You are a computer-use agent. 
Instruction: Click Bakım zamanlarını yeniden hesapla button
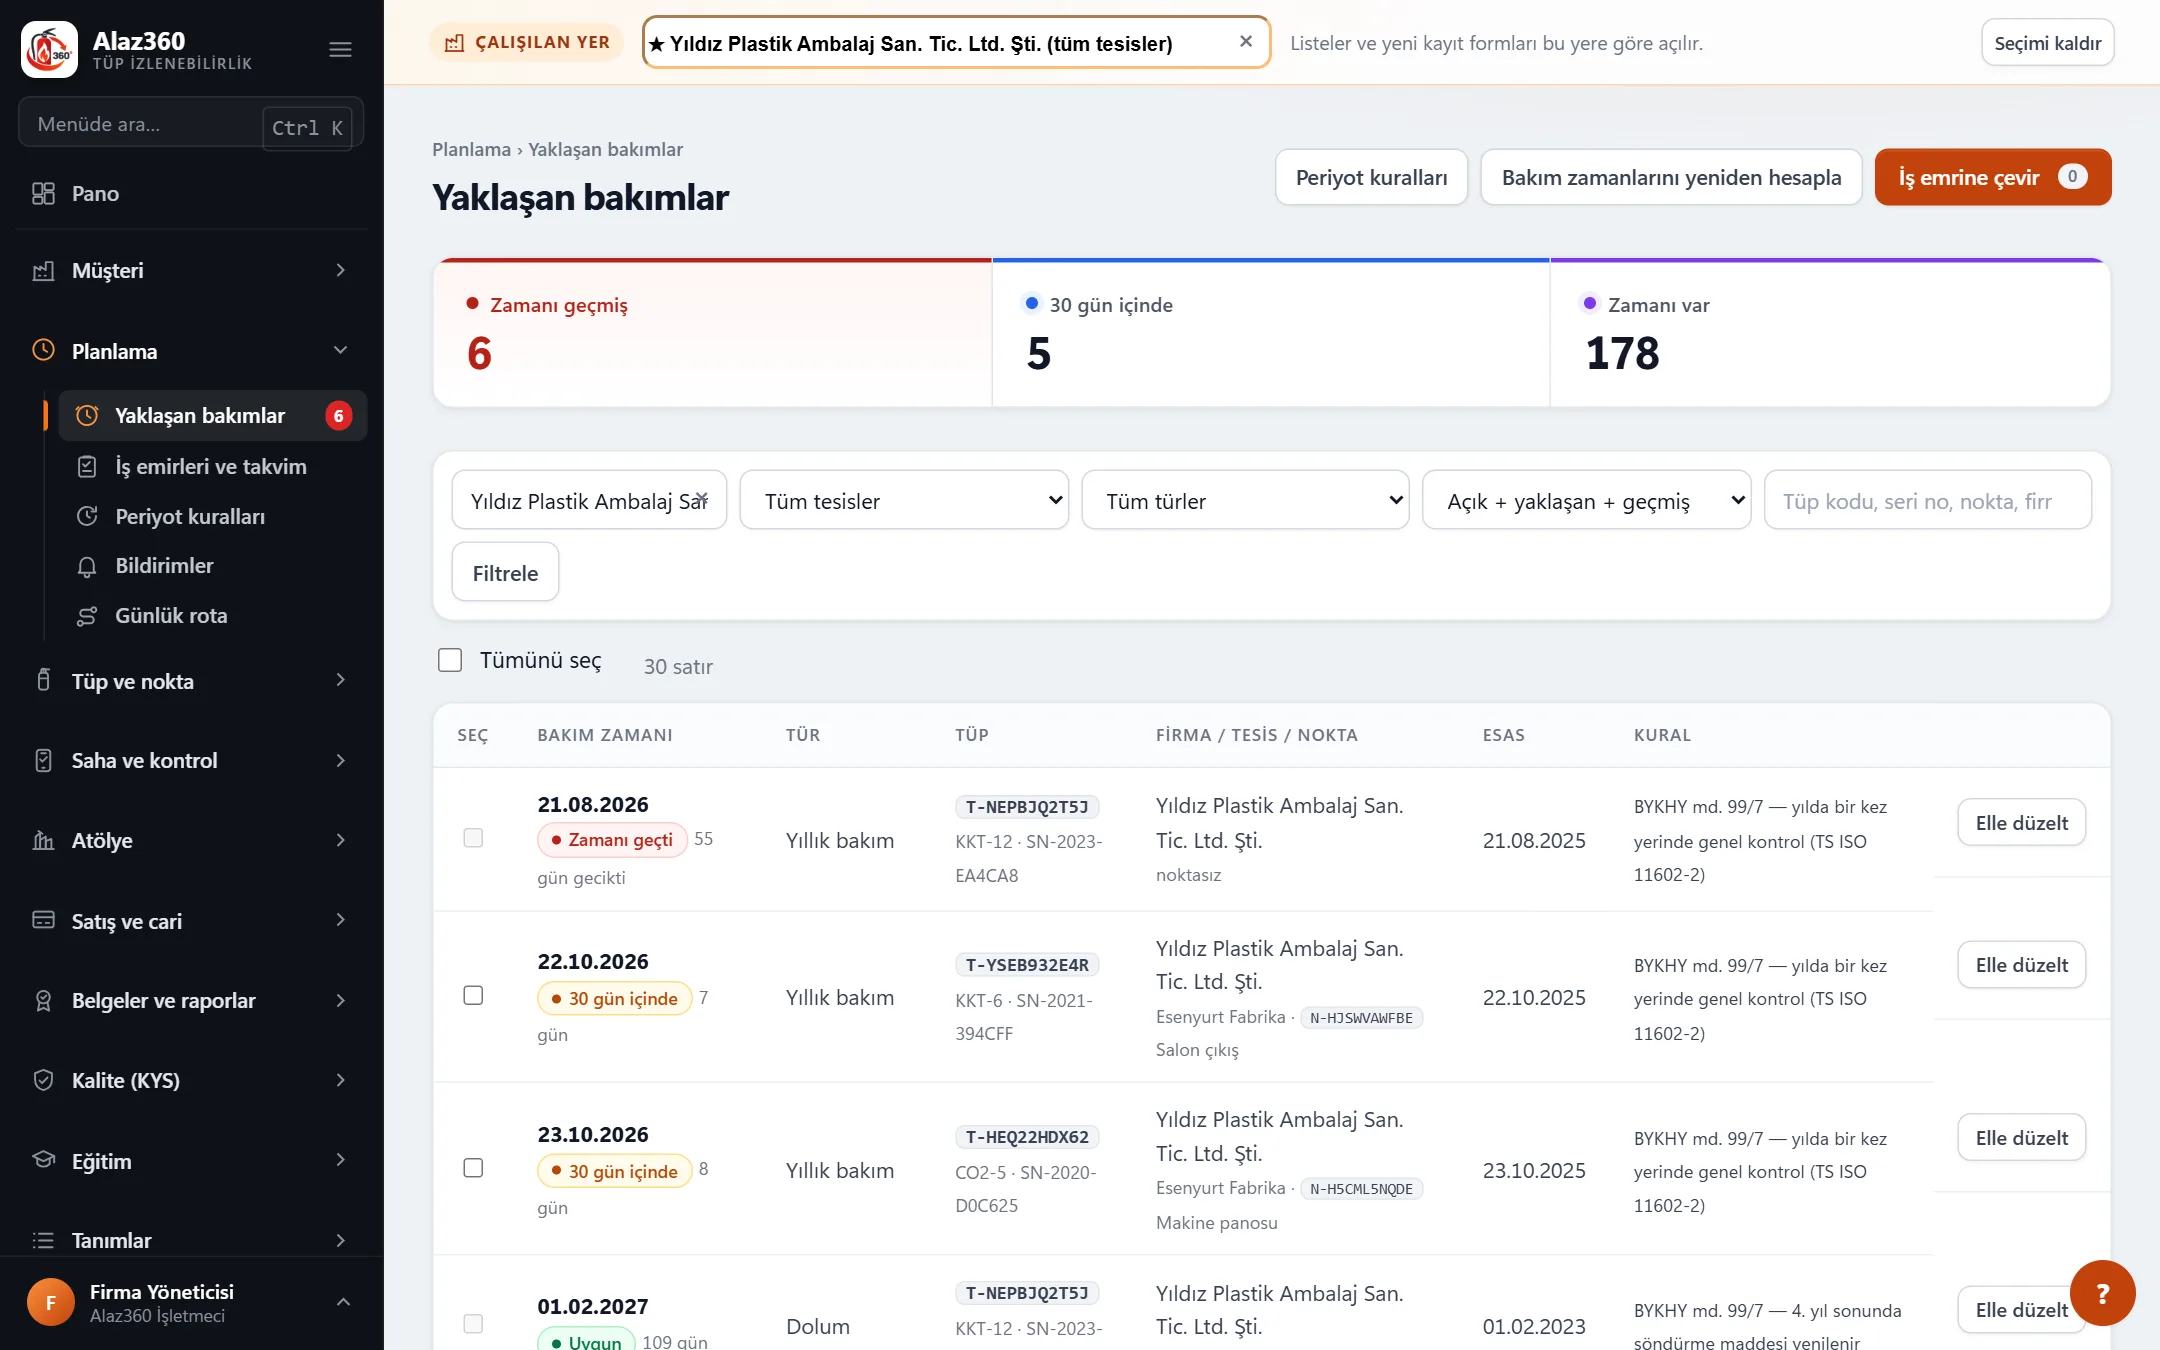(1671, 177)
